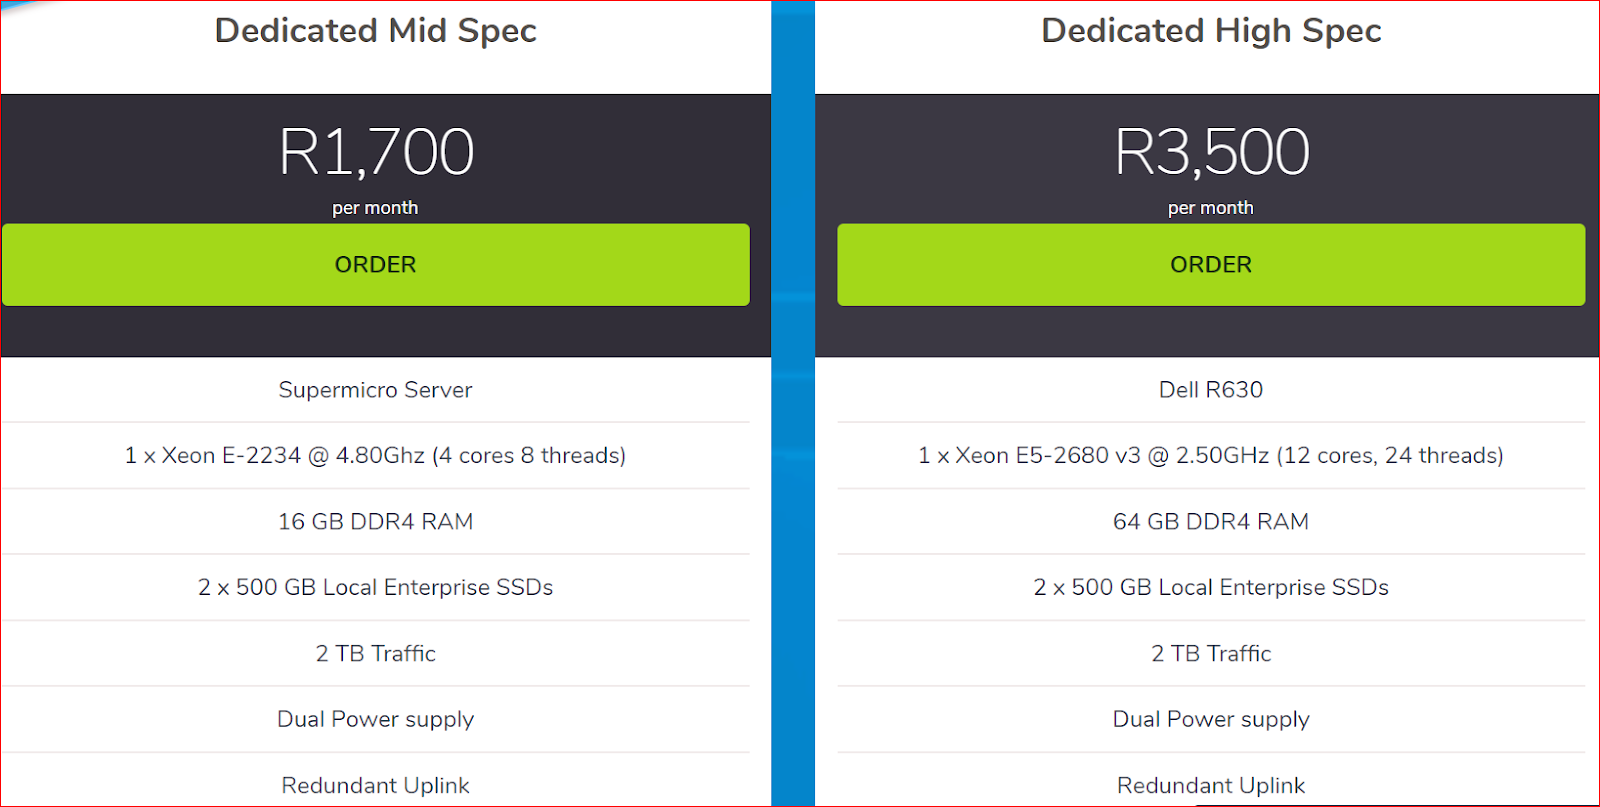Click the Xeon E5-2680 v3 processor row

click(x=1210, y=456)
